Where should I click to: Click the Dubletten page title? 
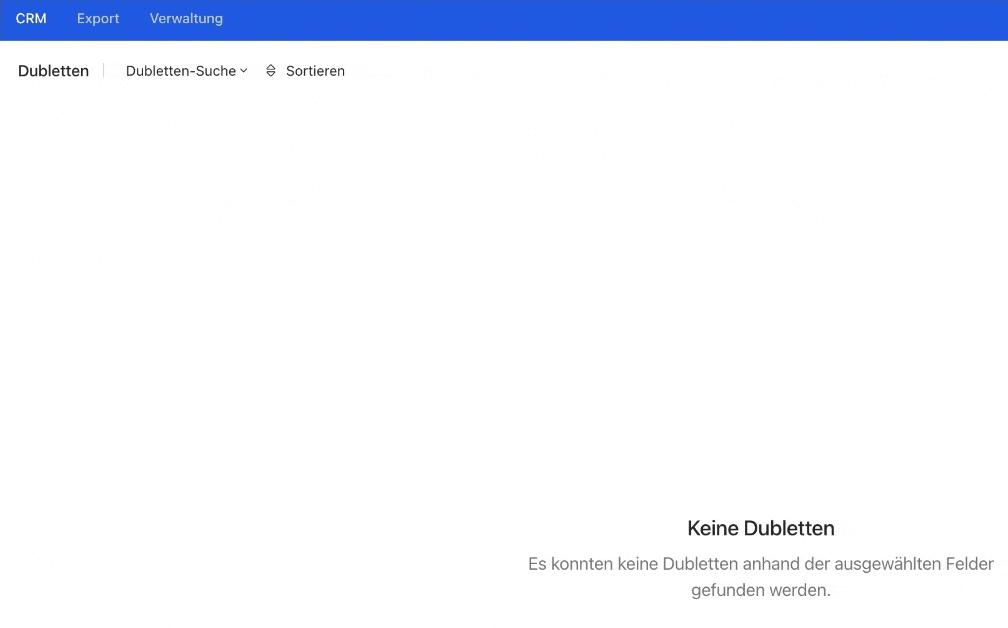53,71
